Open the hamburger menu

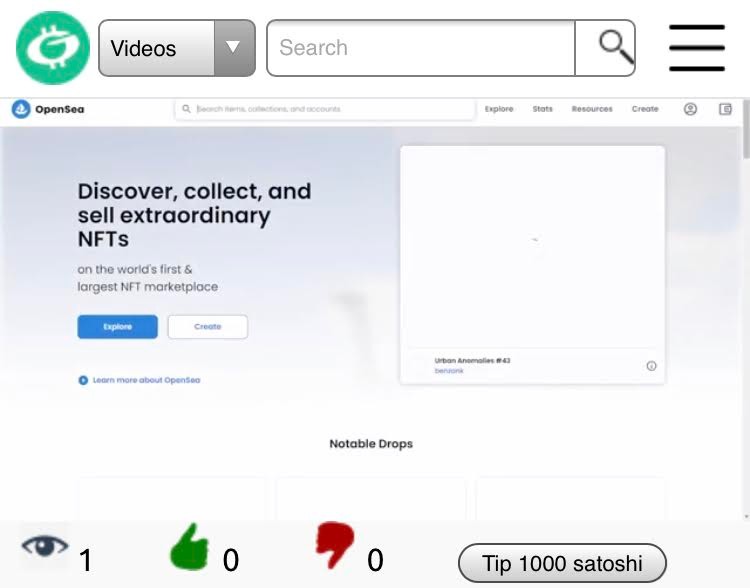(697, 48)
